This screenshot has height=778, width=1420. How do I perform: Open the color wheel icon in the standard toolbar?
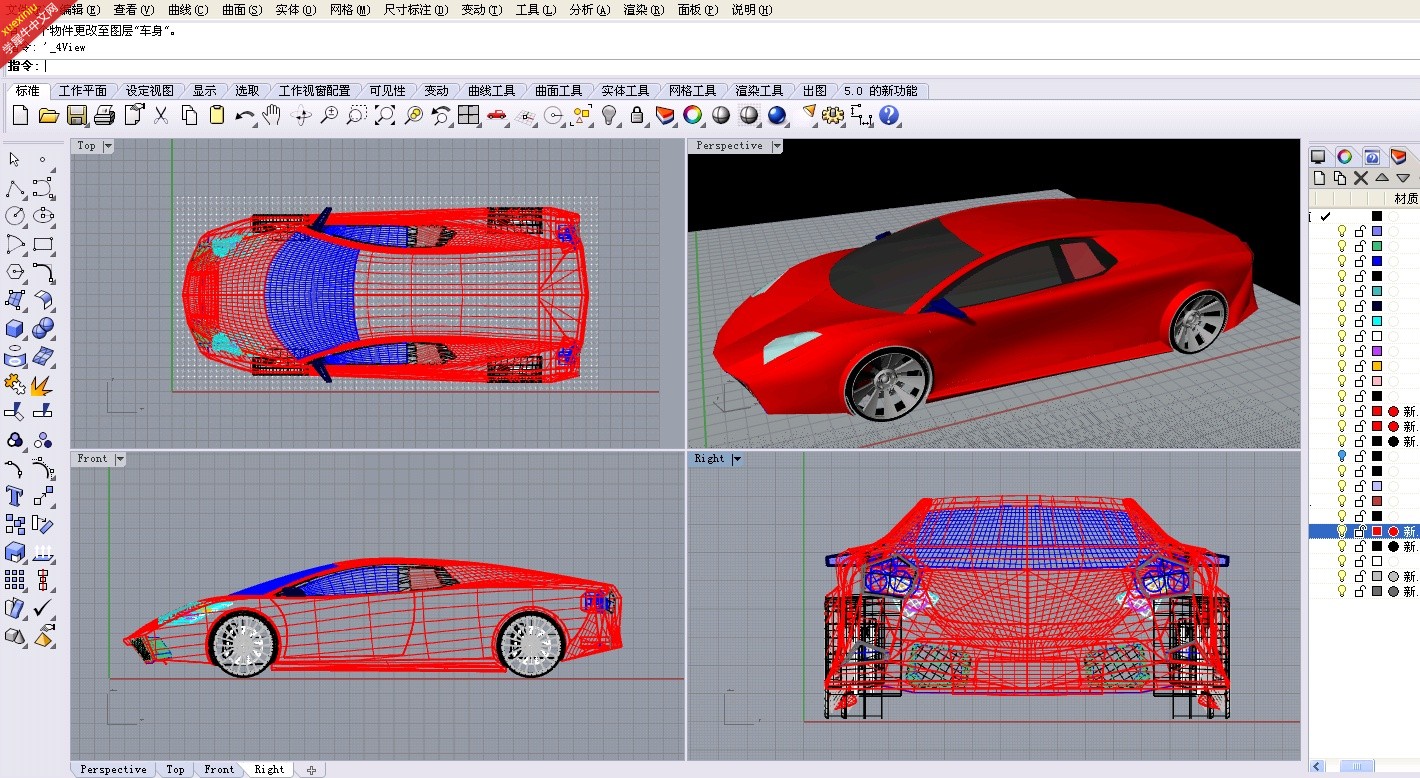pos(693,116)
